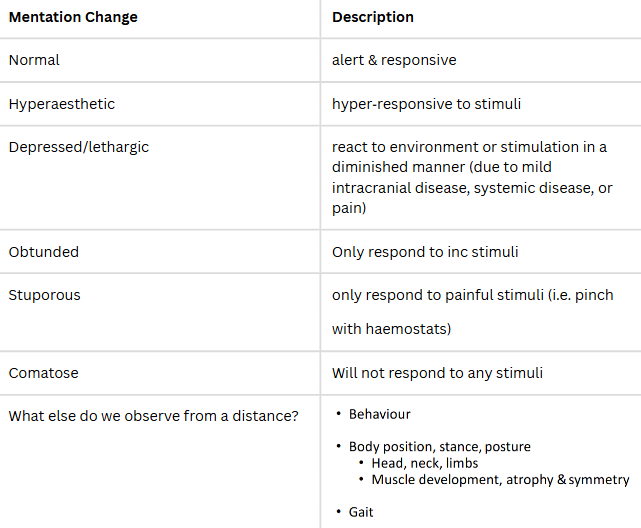Click the "Description" column header
Screen dimensions: 641x528
coord(373,18)
